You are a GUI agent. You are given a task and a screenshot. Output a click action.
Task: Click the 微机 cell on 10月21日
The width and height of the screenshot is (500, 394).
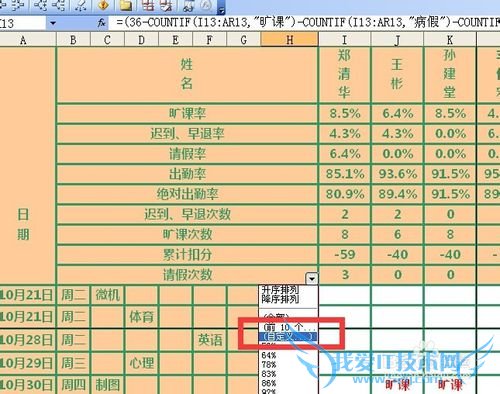[107, 295]
